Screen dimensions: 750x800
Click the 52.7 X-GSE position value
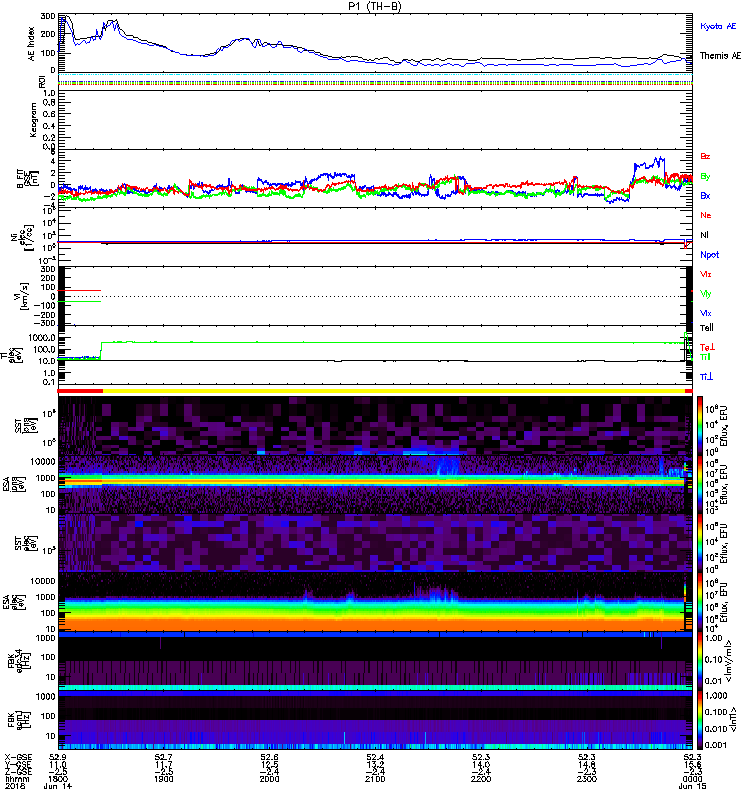pyautogui.click(x=163, y=757)
